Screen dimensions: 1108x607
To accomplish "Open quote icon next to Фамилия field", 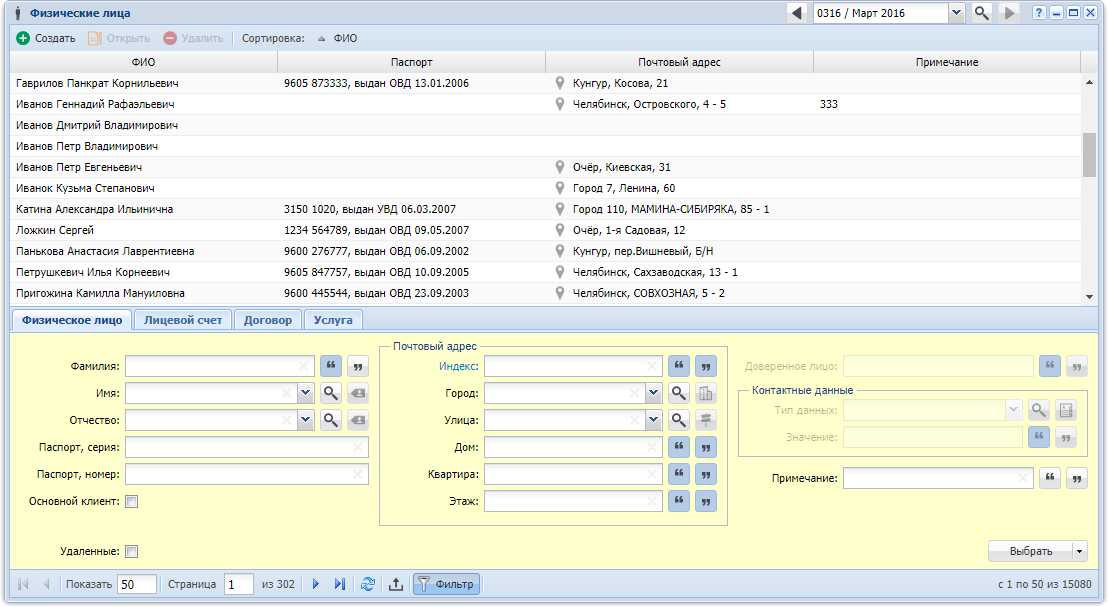I will click(x=331, y=366).
